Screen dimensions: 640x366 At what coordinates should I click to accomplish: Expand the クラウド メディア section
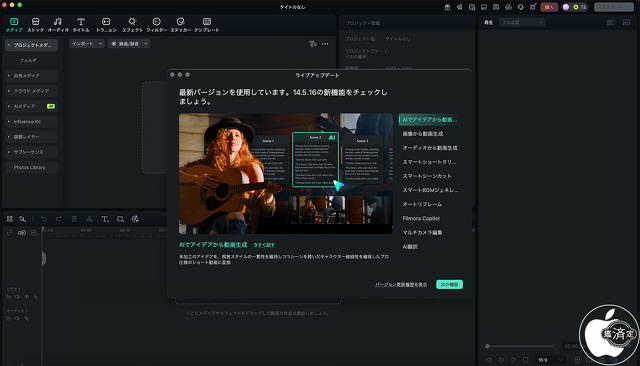pyautogui.click(x=31, y=91)
